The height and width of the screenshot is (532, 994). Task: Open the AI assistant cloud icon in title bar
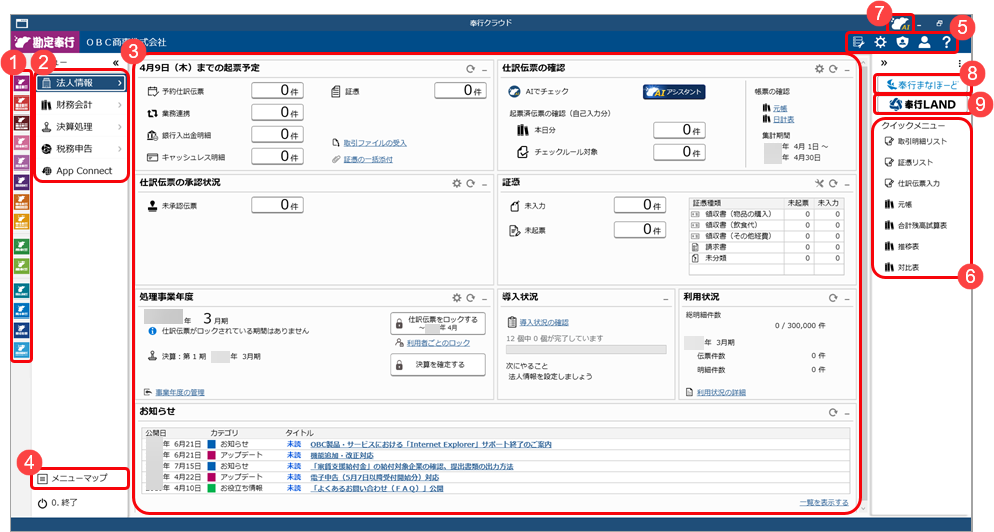click(x=900, y=24)
